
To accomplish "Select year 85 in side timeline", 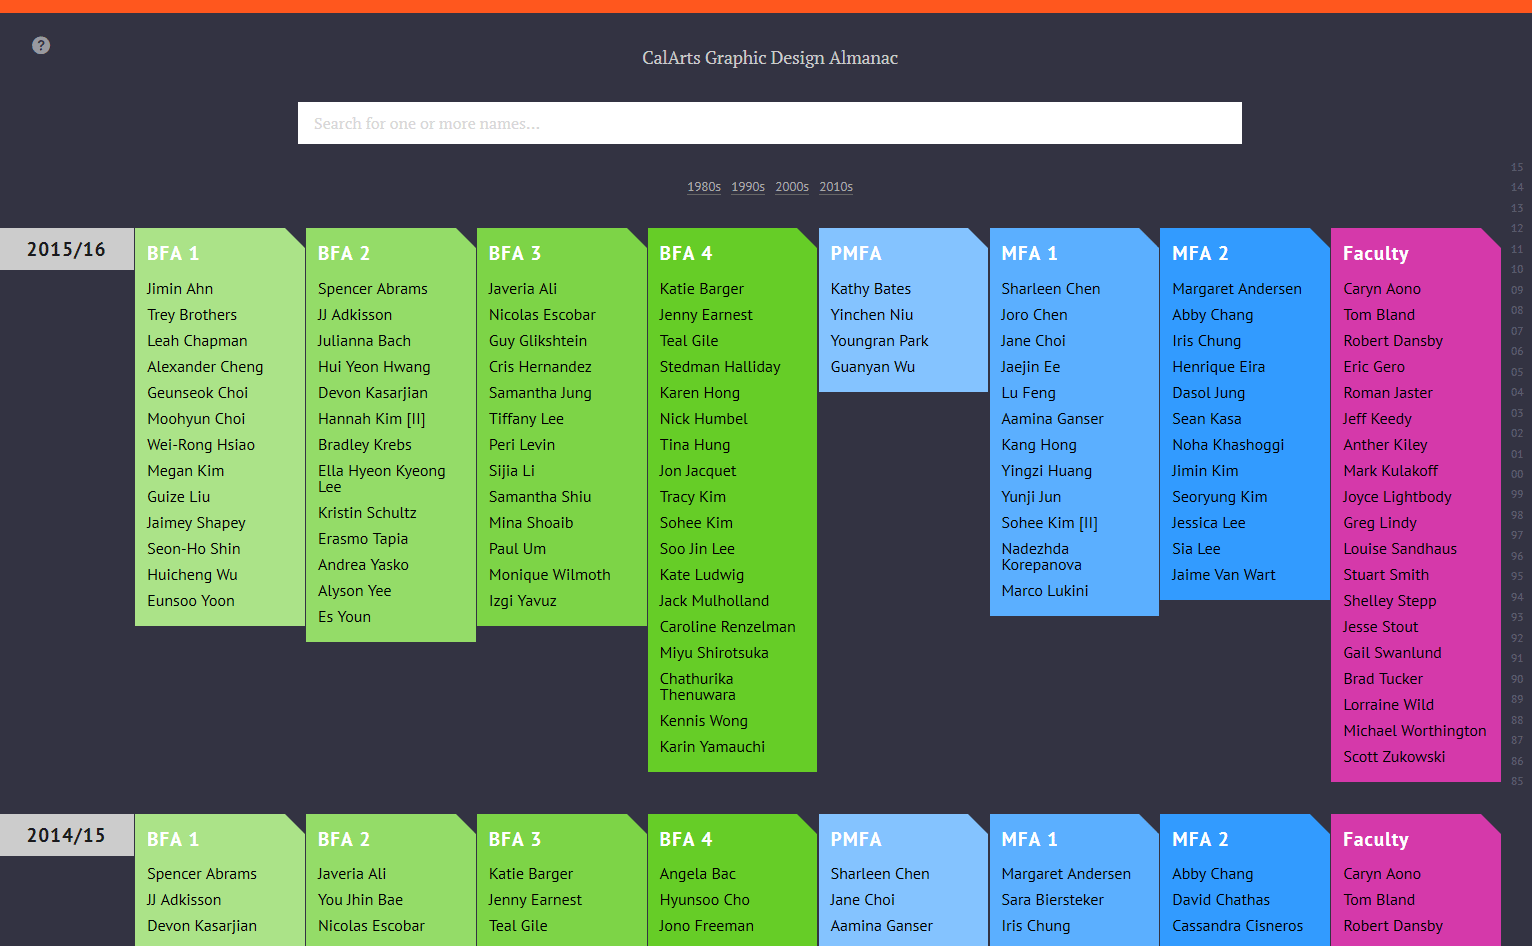I will [1517, 781].
